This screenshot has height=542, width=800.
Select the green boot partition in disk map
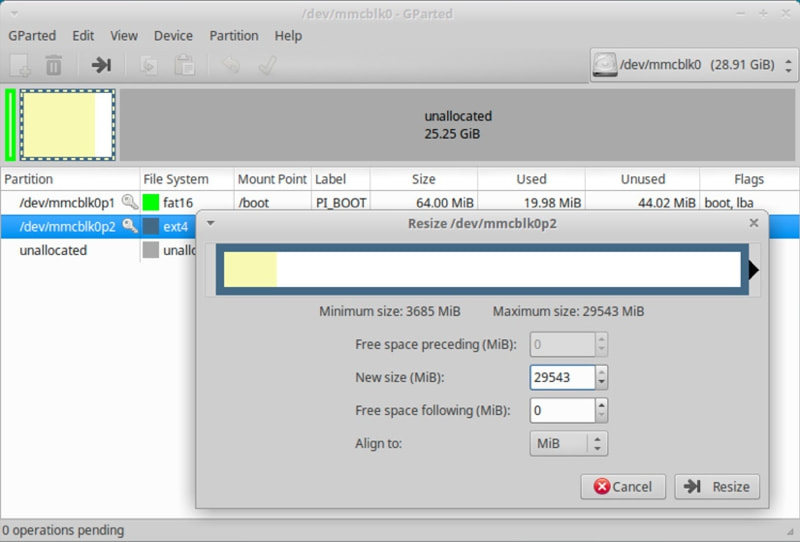(10, 125)
